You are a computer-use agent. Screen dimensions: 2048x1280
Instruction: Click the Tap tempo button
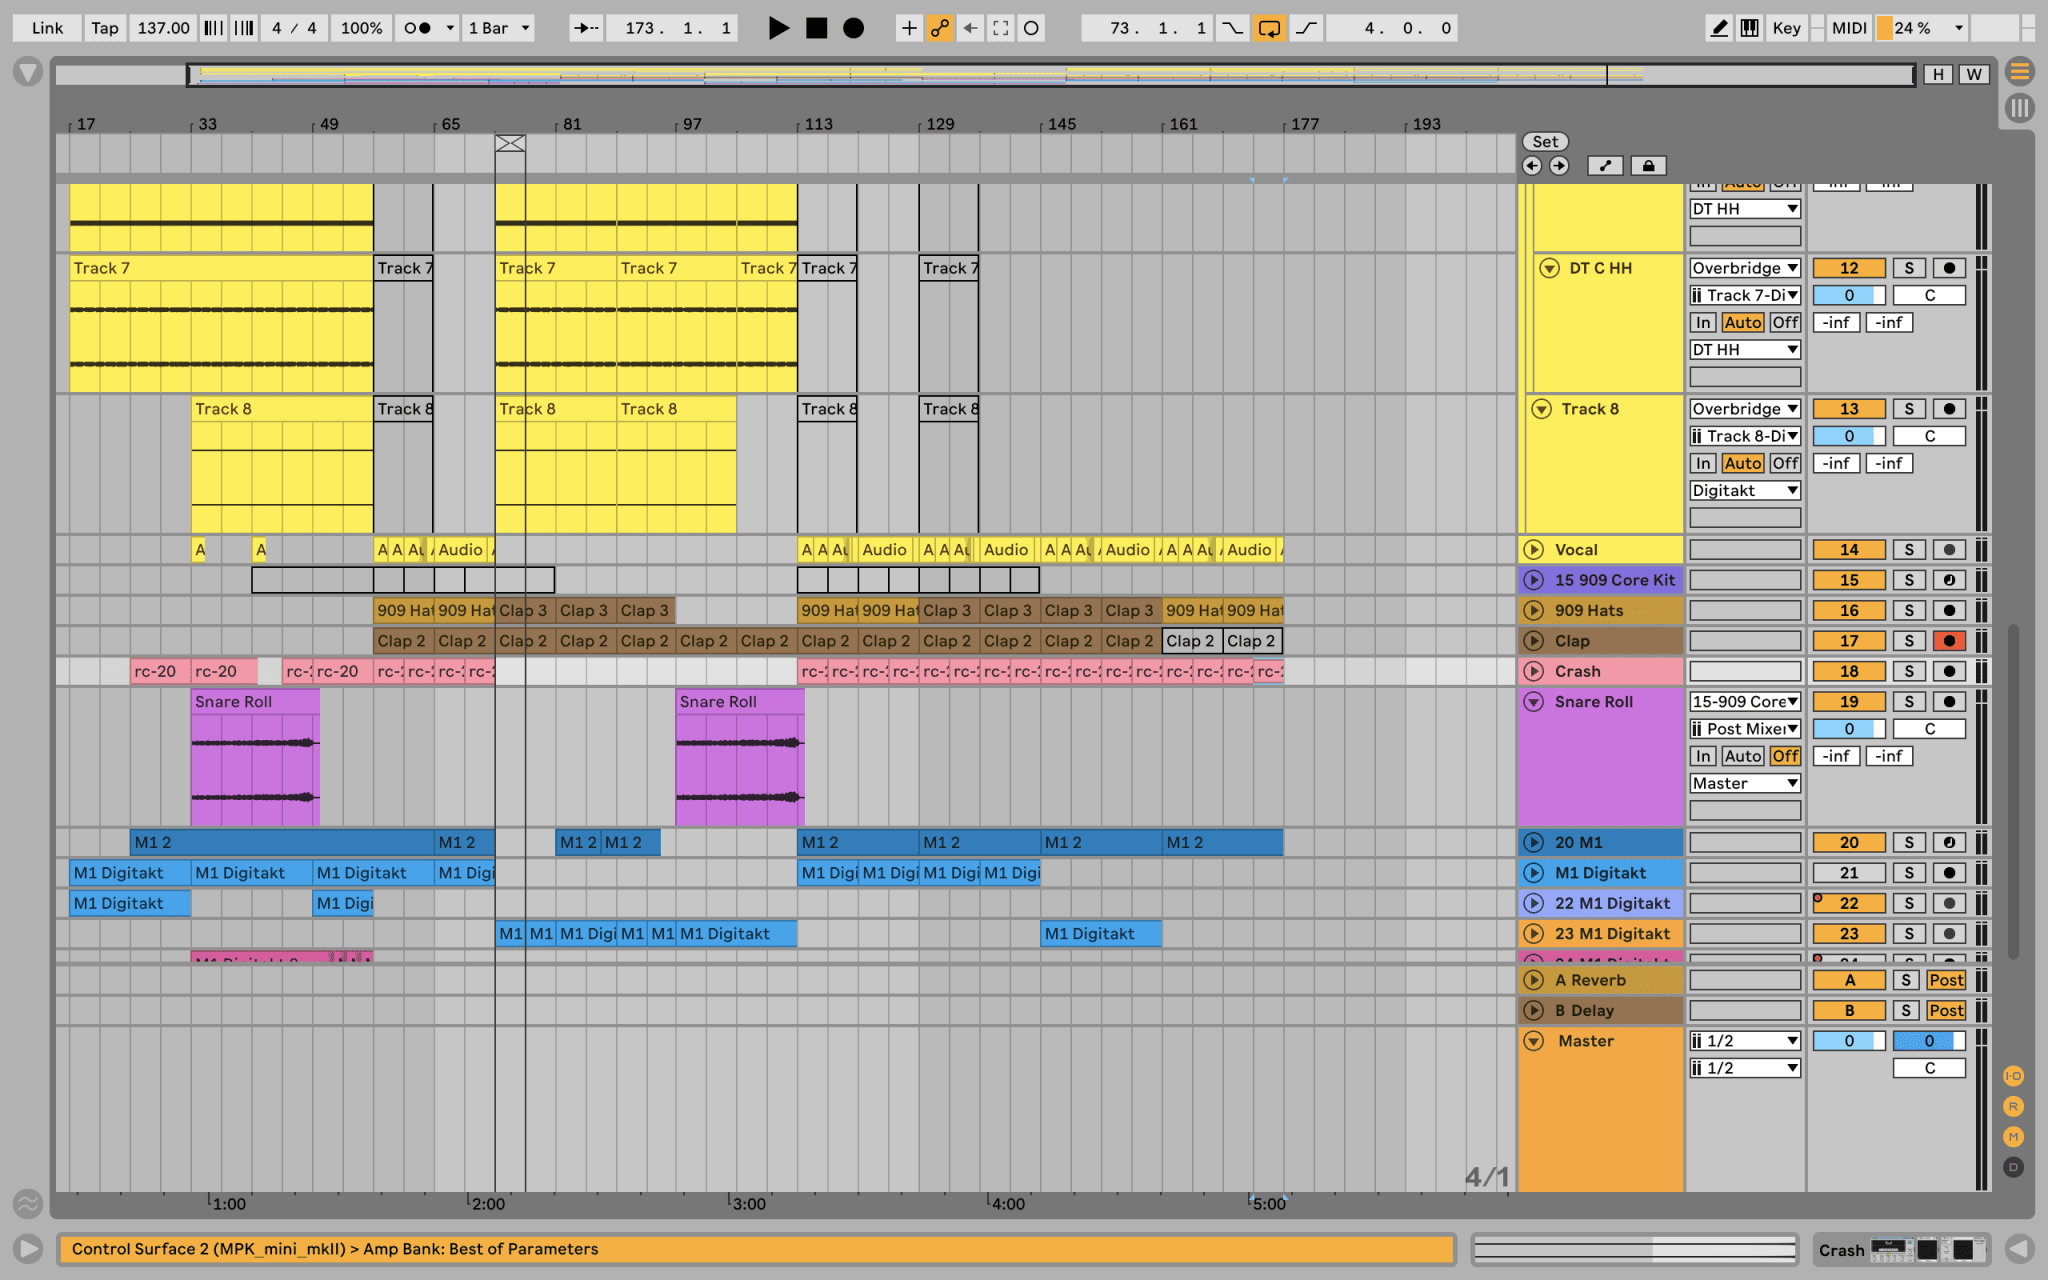click(104, 28)
